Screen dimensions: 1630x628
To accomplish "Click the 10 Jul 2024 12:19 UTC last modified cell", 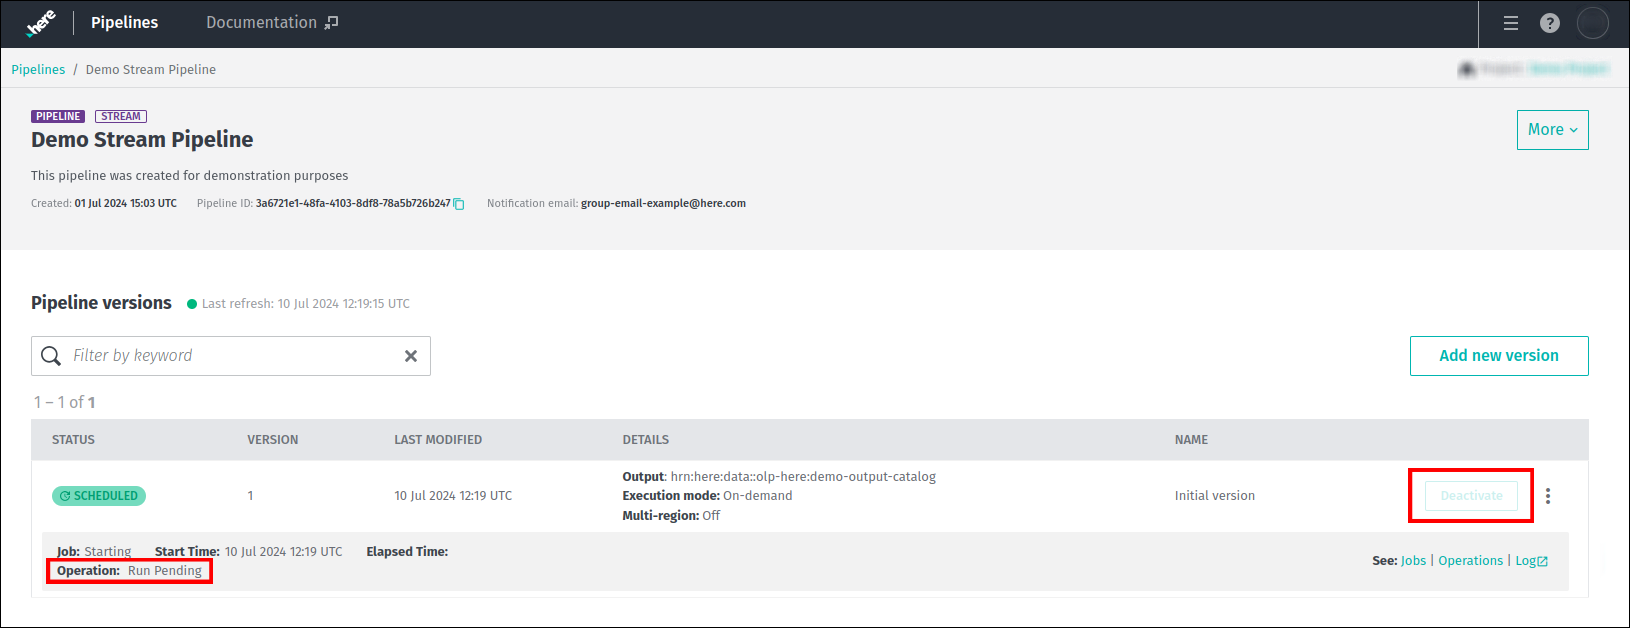I will coord(453,496).
